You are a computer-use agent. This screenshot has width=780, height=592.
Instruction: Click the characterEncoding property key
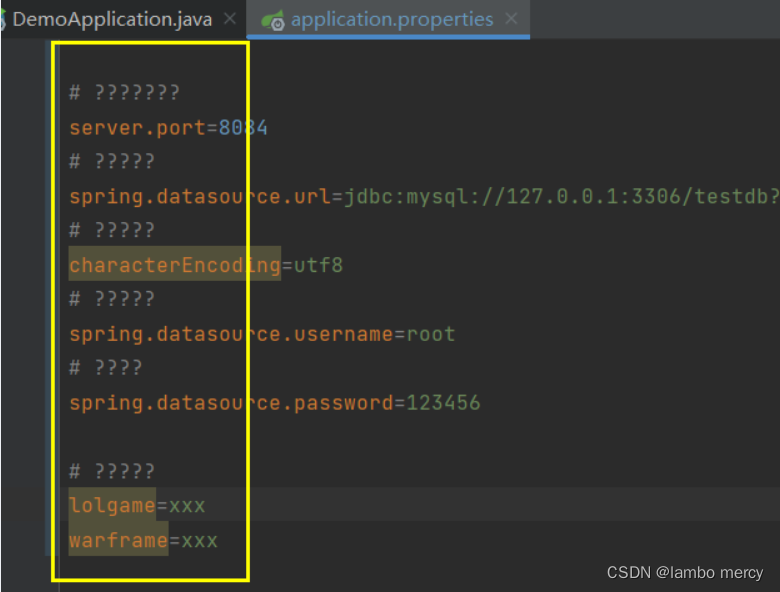(175, 265)
